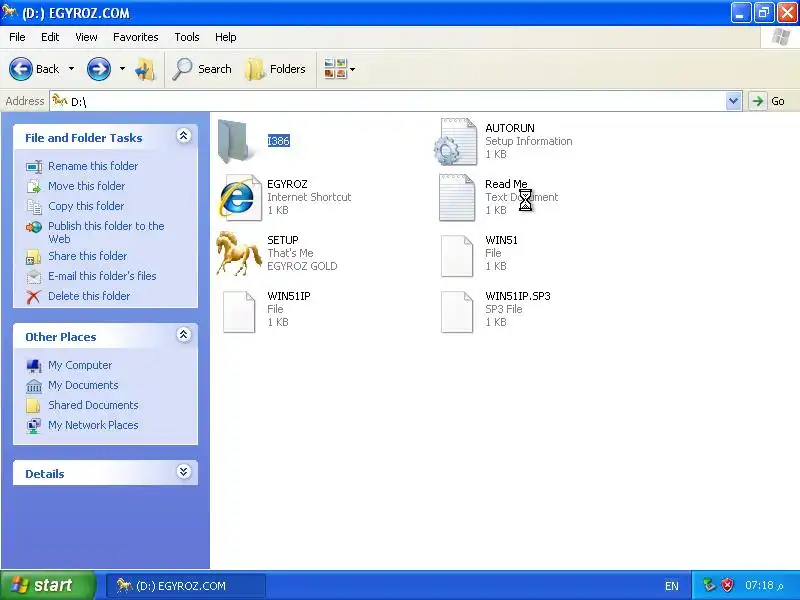The width and height of the screenshot is (800, 600).
Task: Click the I386 folder name label
Action: [279, 141]
